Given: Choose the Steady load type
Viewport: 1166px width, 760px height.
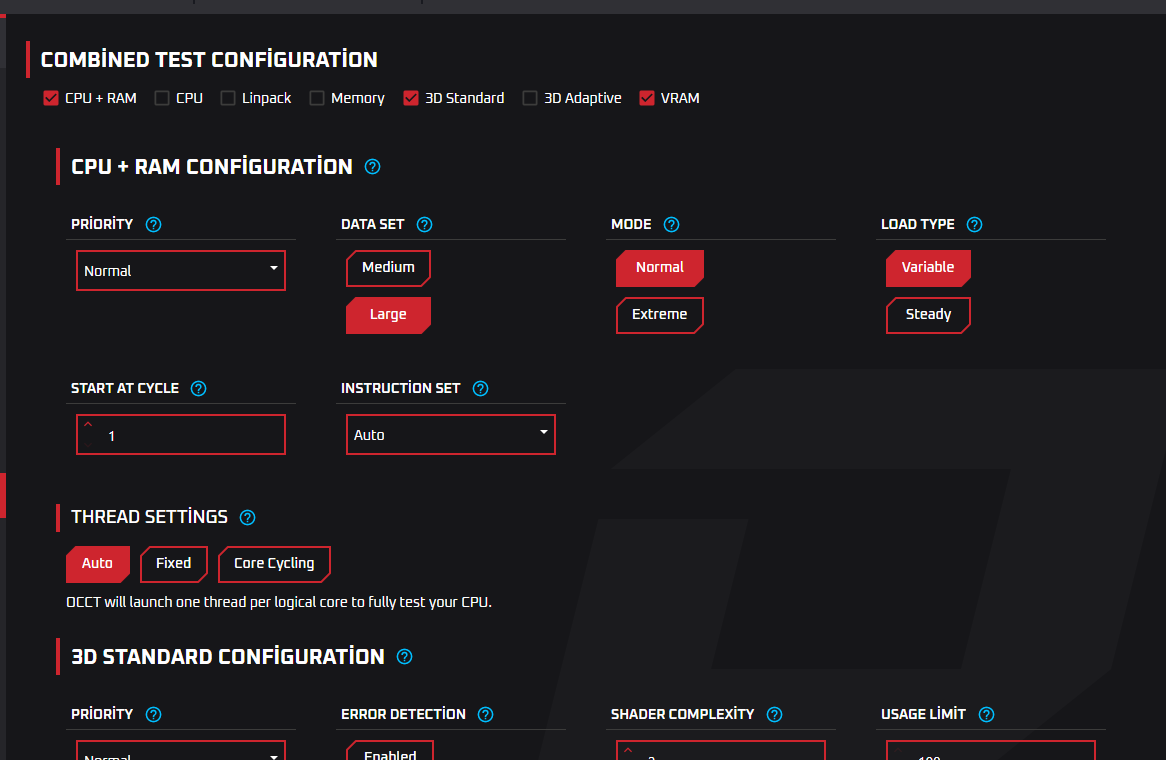Looking at the screenshot, I should pos(928,315).
